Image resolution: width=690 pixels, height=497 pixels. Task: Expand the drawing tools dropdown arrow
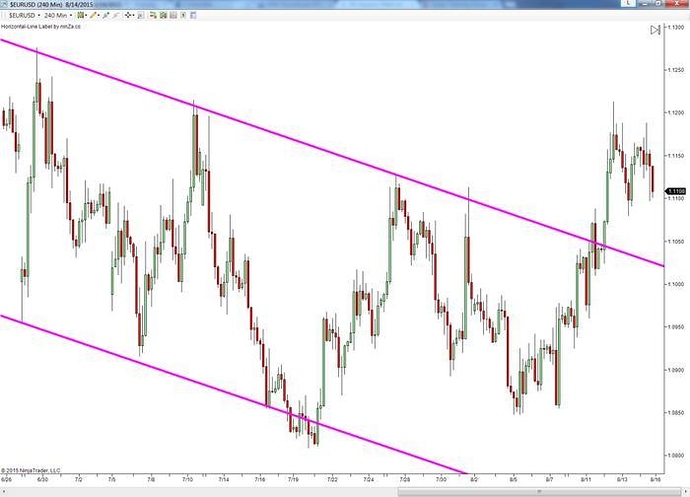click(99, 15)
